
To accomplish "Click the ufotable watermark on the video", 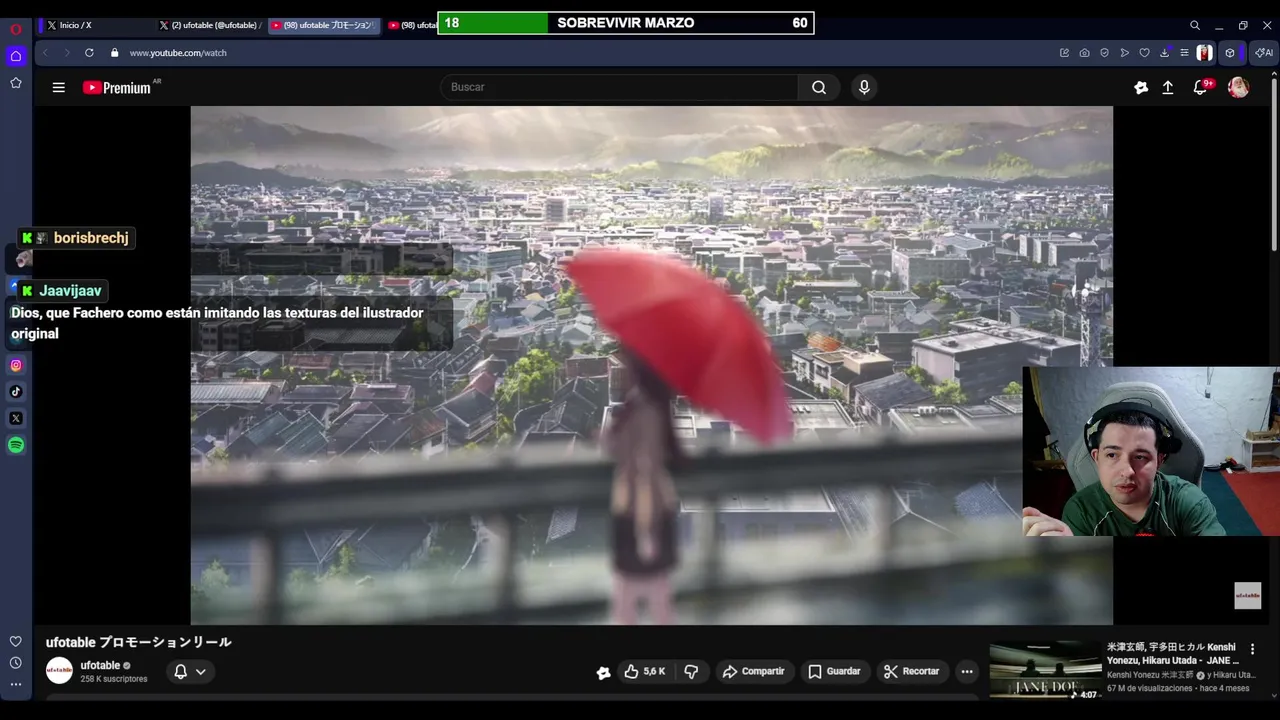I will tap(1247, 596).
